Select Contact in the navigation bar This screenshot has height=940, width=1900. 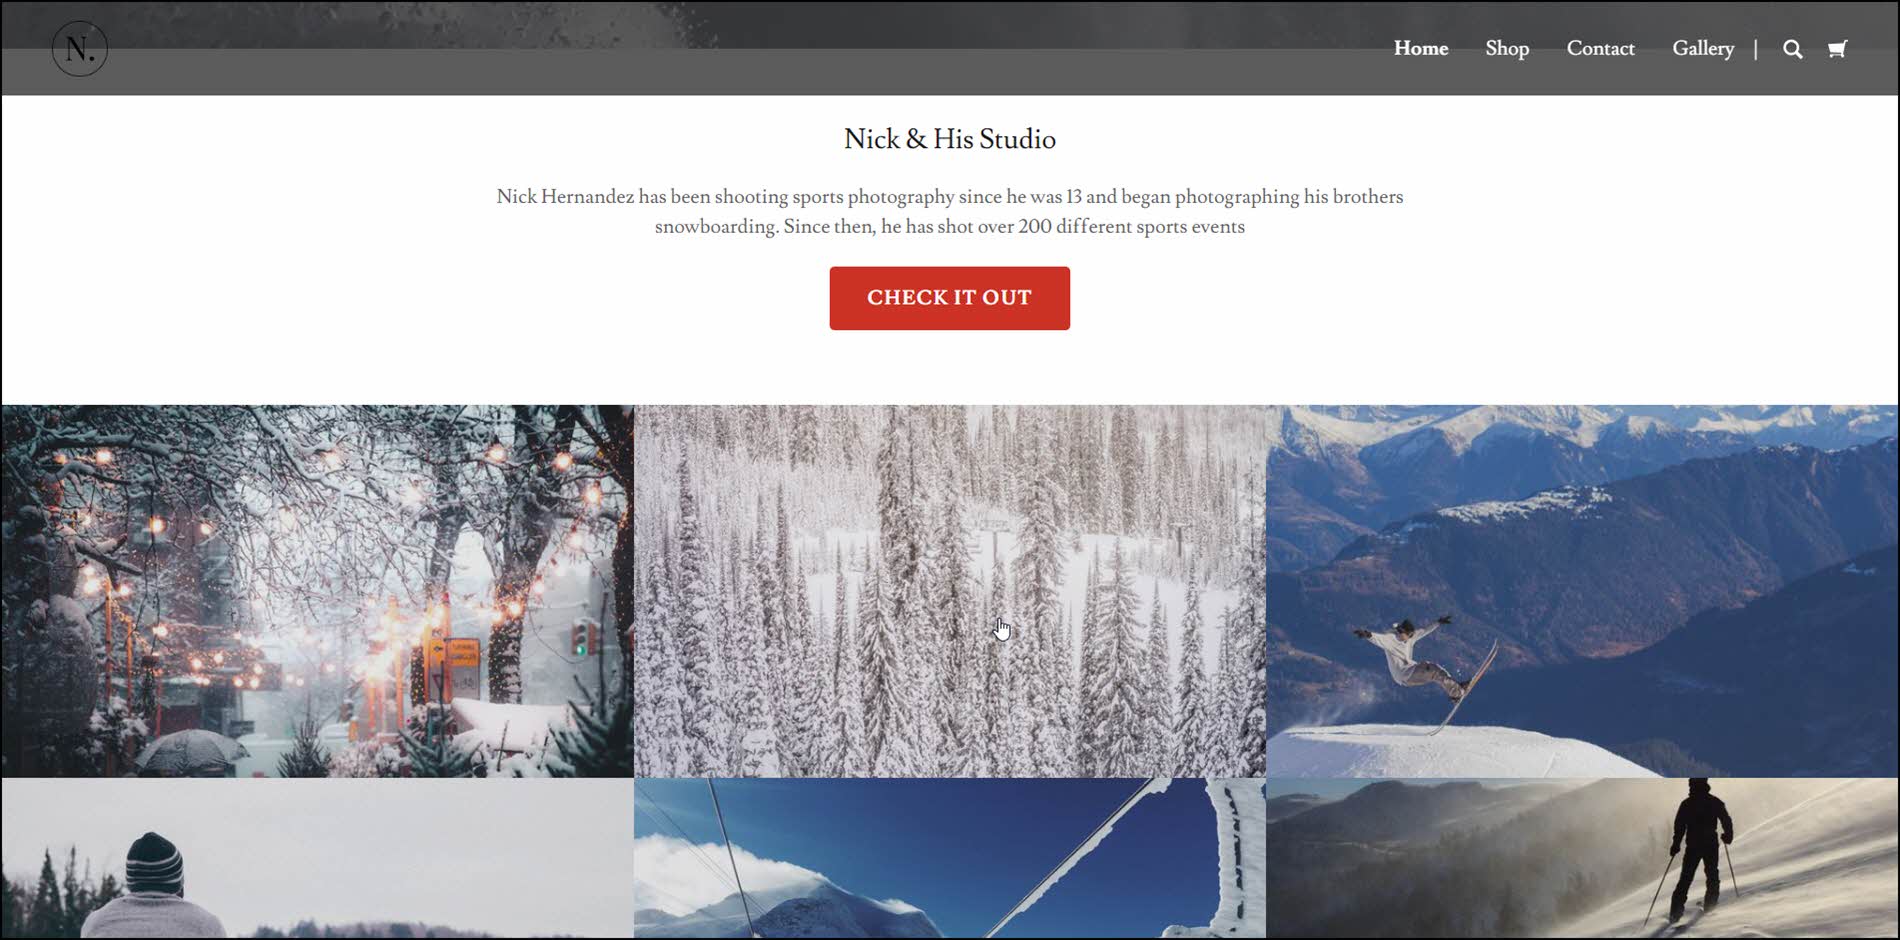(x=1600, y=48)
